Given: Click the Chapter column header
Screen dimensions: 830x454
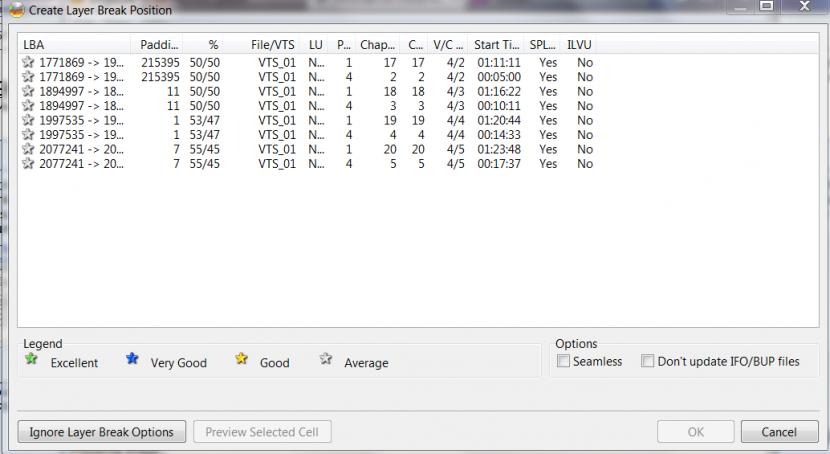Looking at the screenshot, I should pyautogui.click(x=377, y=45).
